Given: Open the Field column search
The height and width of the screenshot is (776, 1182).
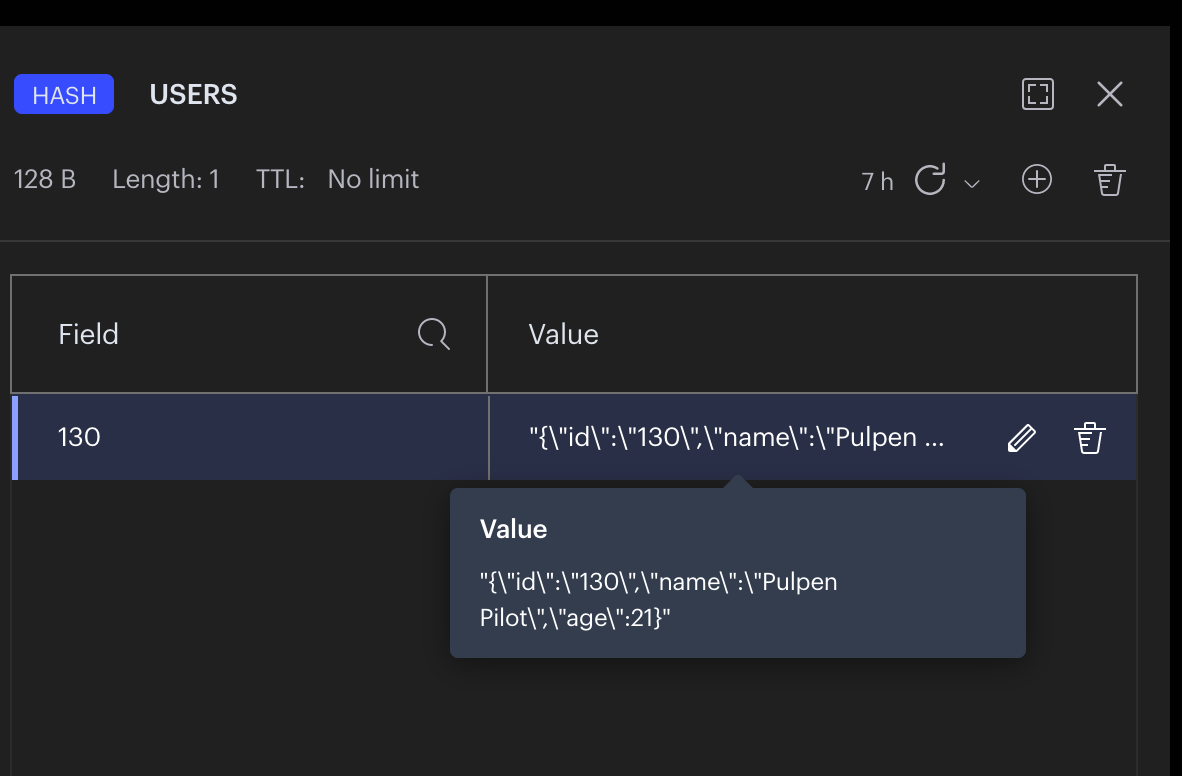Looking at the screenshot, I should (x=433, y=334).
